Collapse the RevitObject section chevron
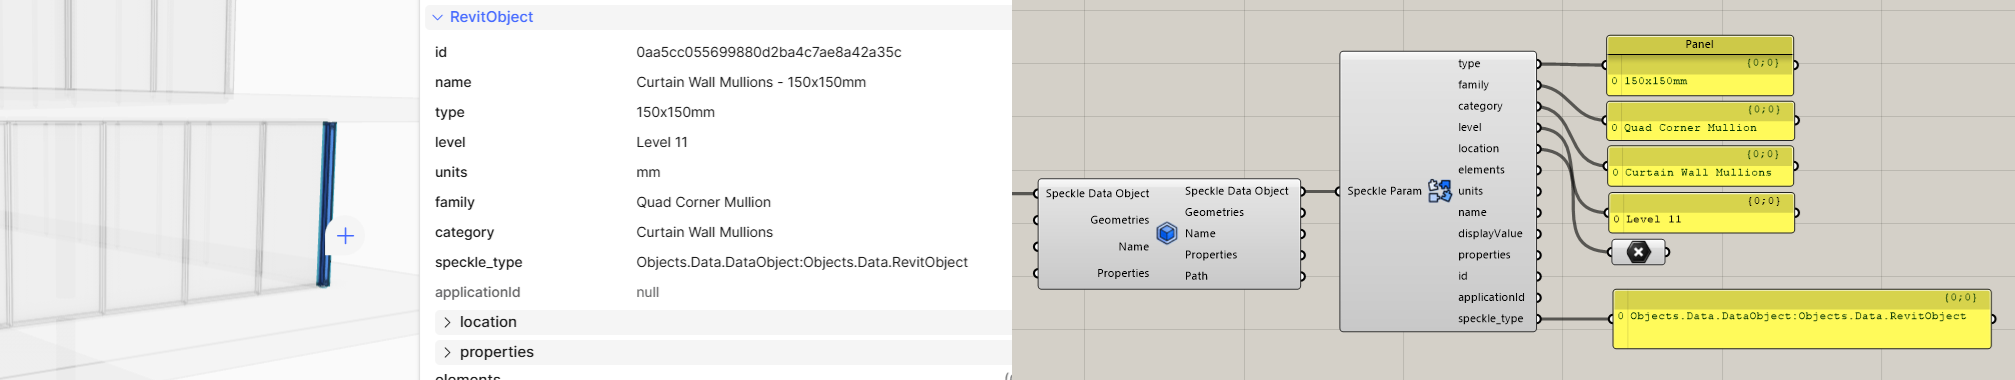 coord(437,17)
